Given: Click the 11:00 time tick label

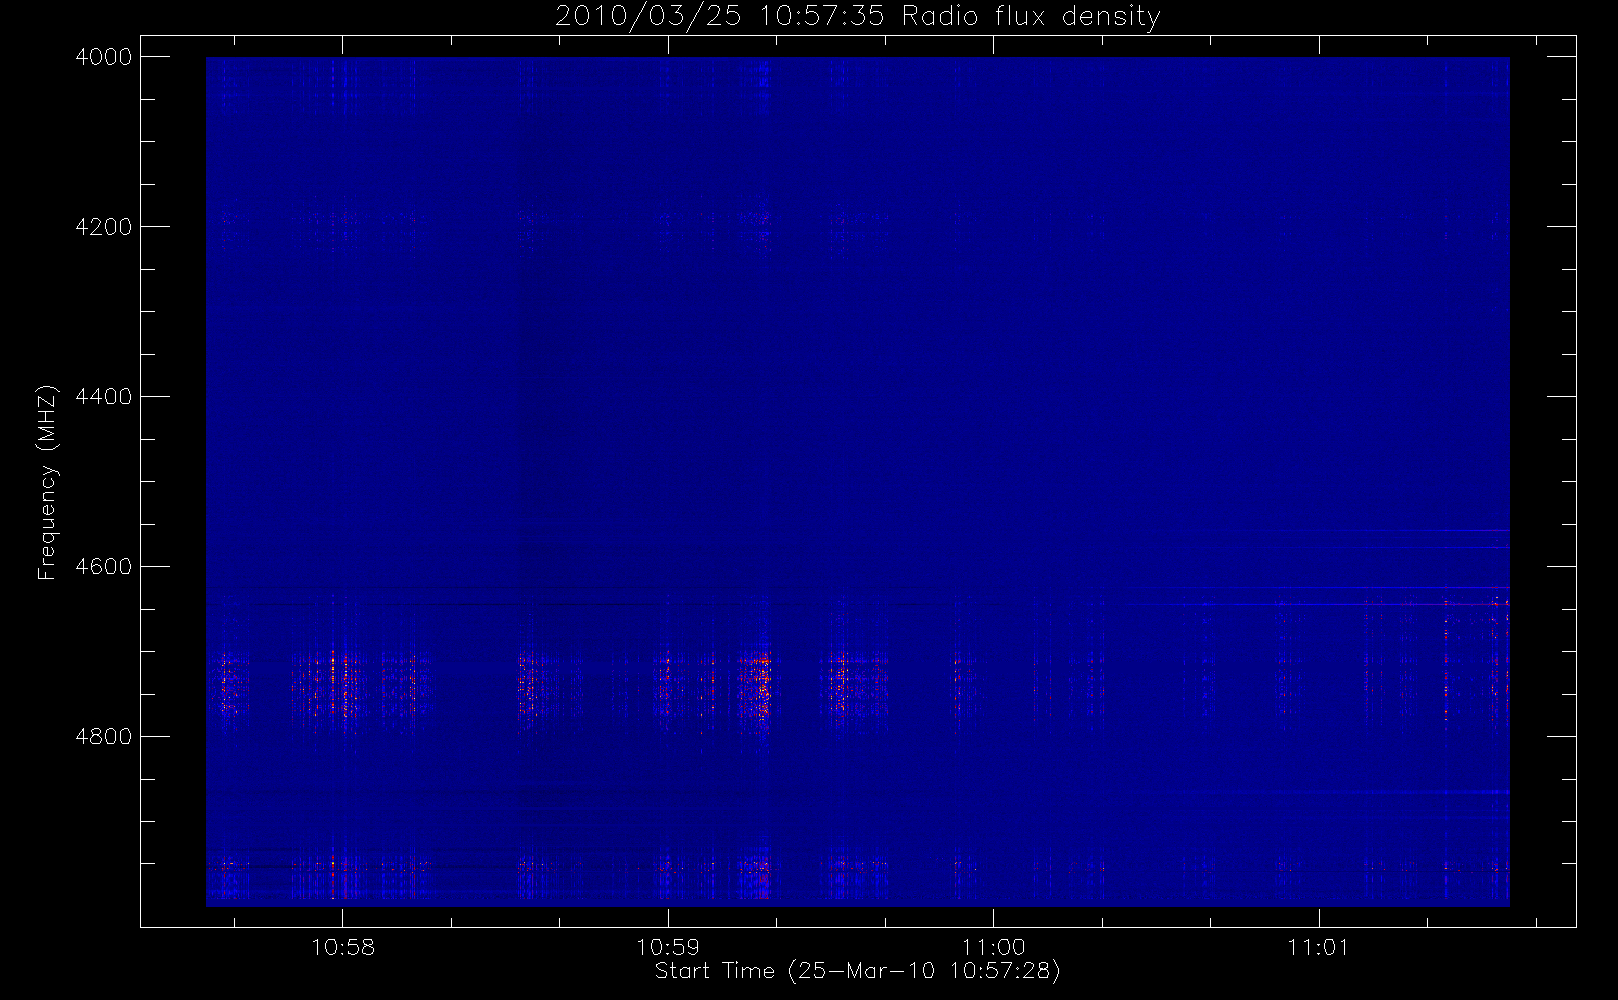Looking at the screenshot, I should (994, 947).
